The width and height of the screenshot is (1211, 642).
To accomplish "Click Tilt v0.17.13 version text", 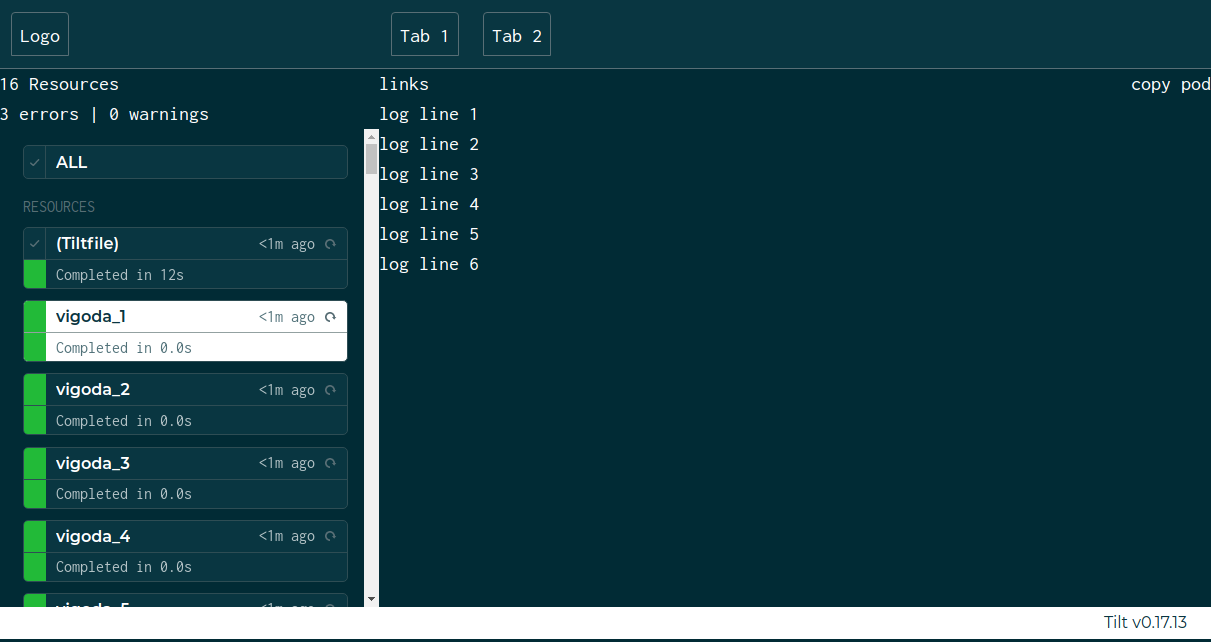I will pyautogui.click(x=1145, y=622).
